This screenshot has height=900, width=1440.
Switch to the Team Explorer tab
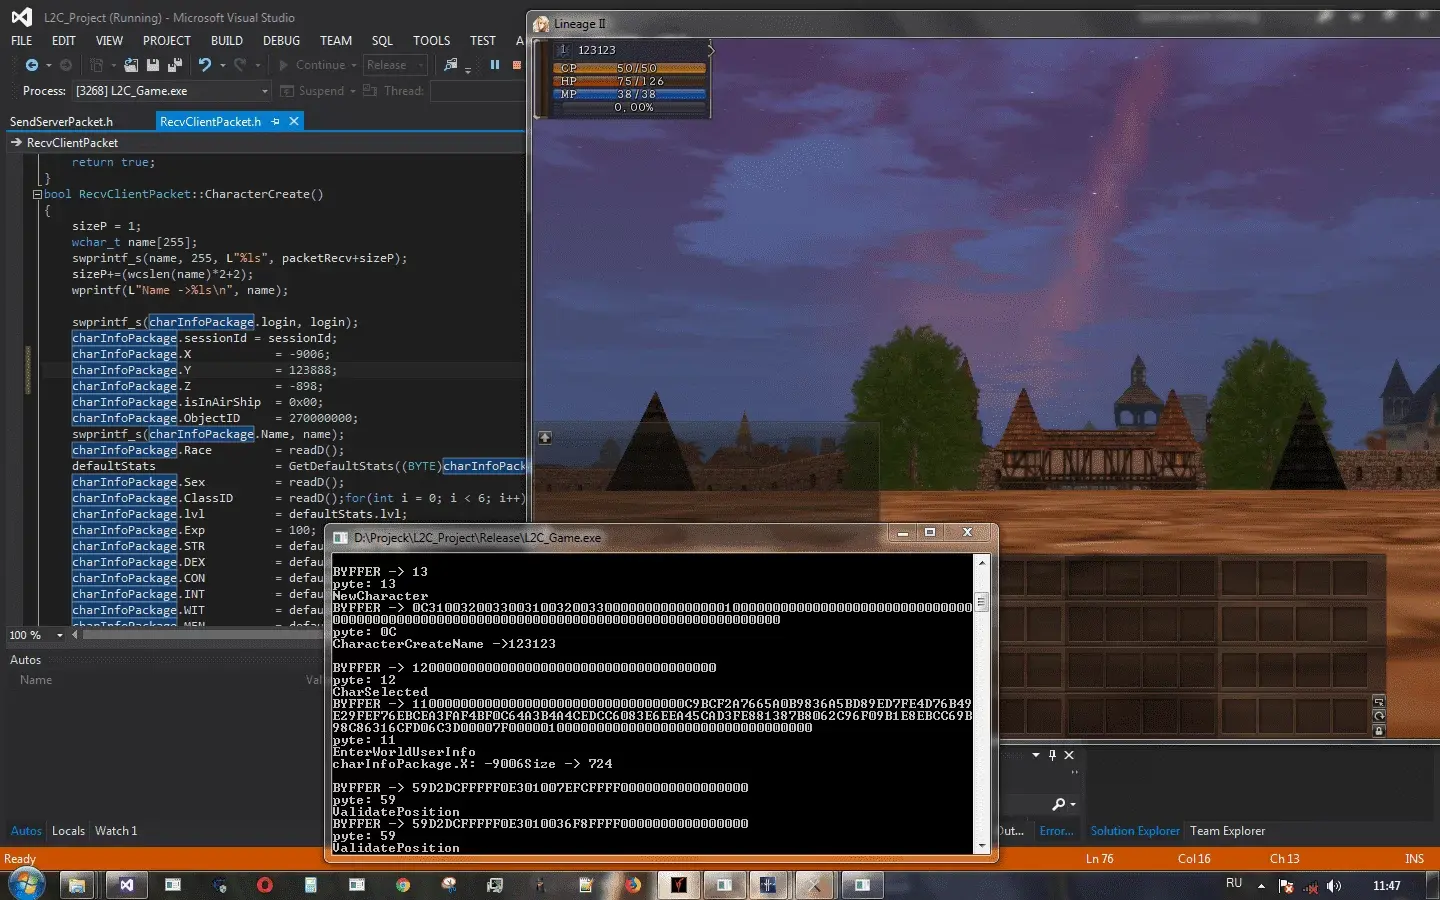[1227, 831]
